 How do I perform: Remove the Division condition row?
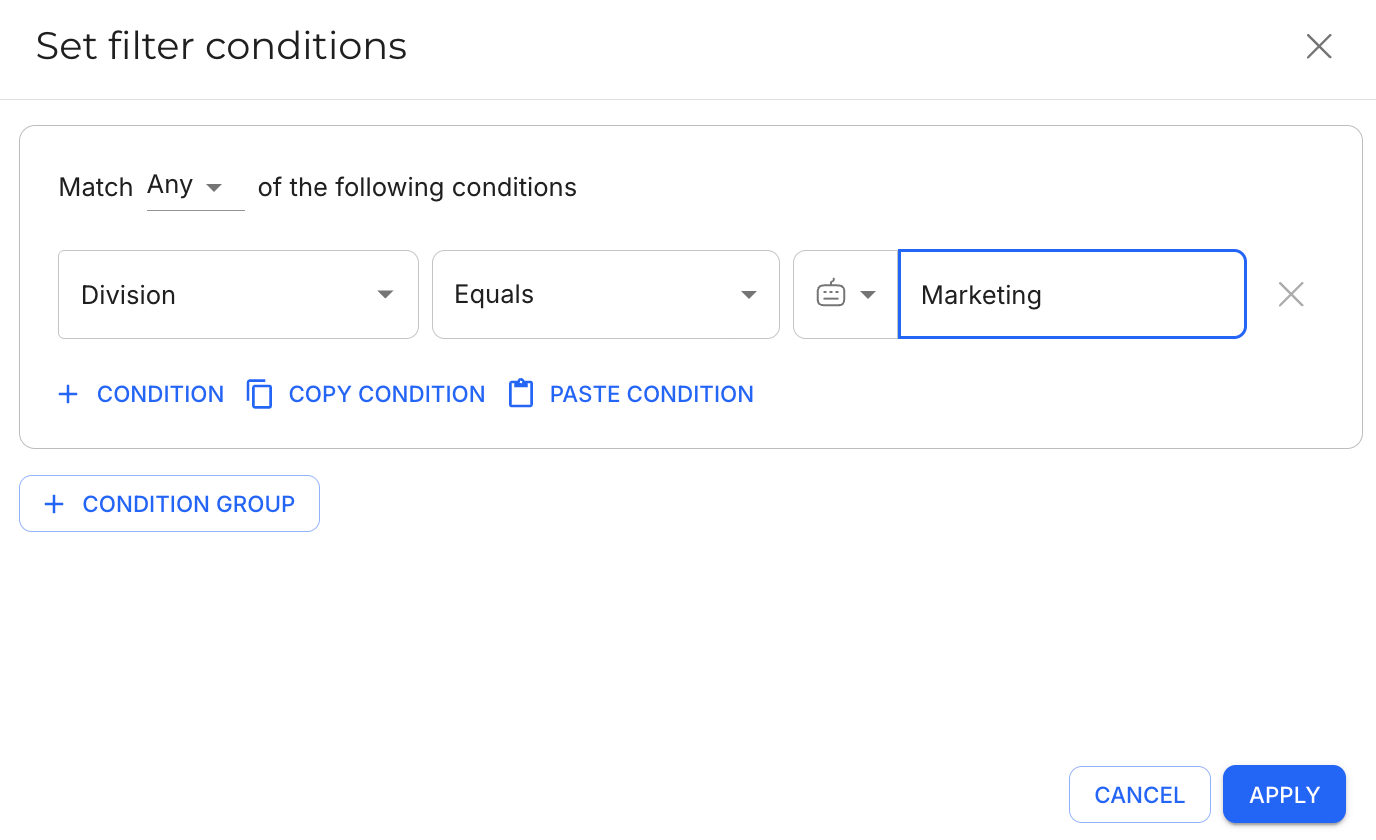tap(1291, 294)
